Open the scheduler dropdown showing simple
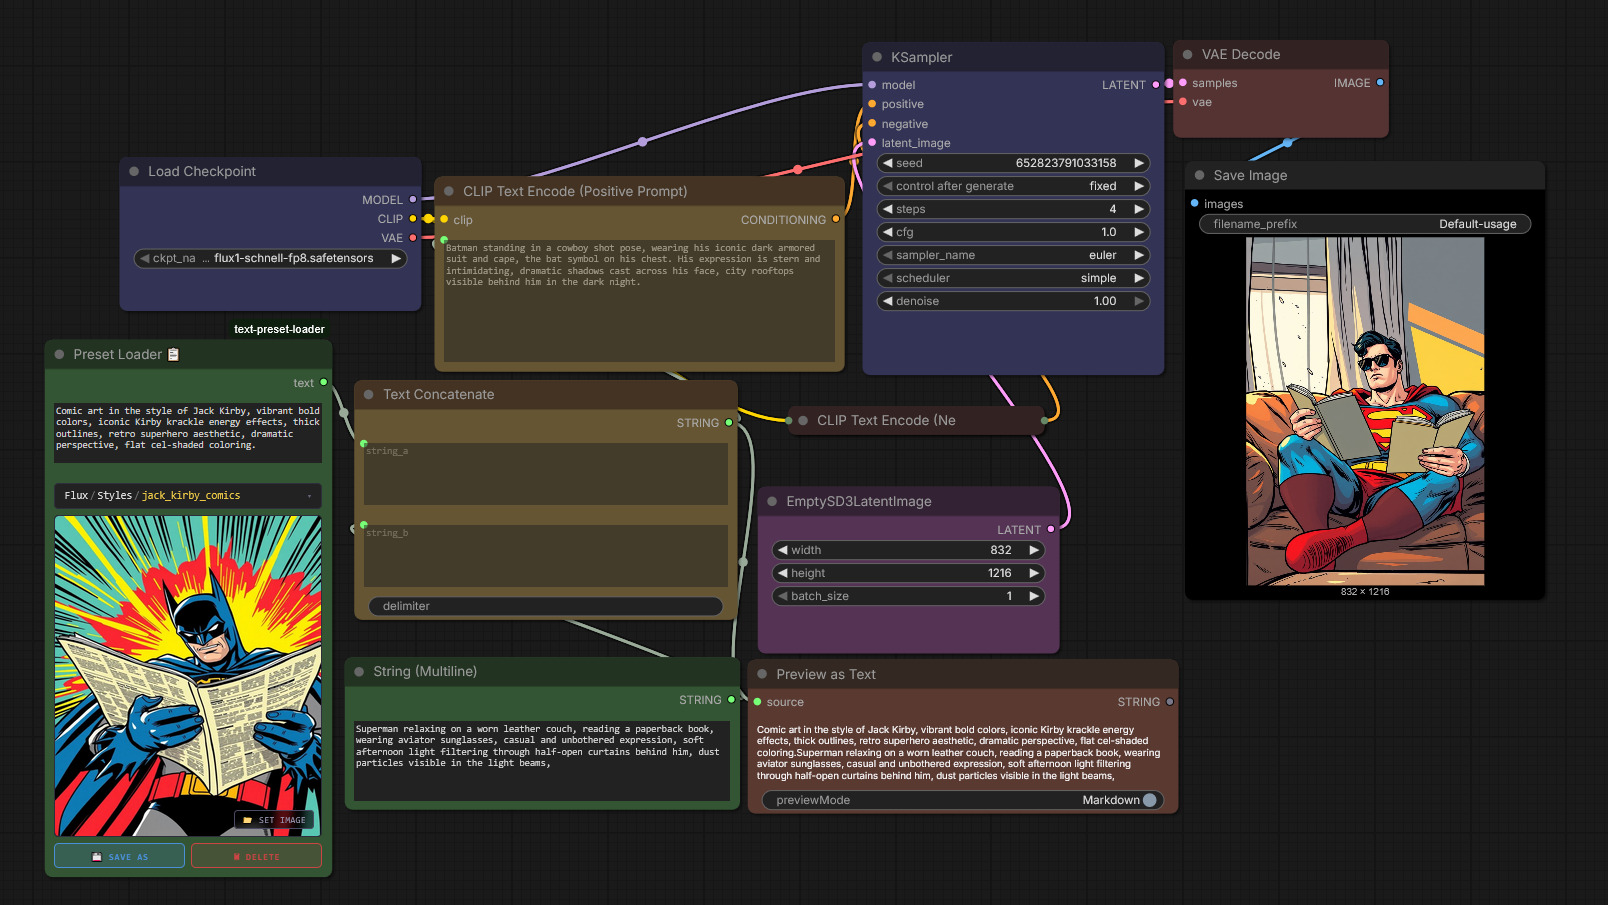The height and width of the screenshot is (905, 1608). pyautogui.click(x=1013, y=278)
